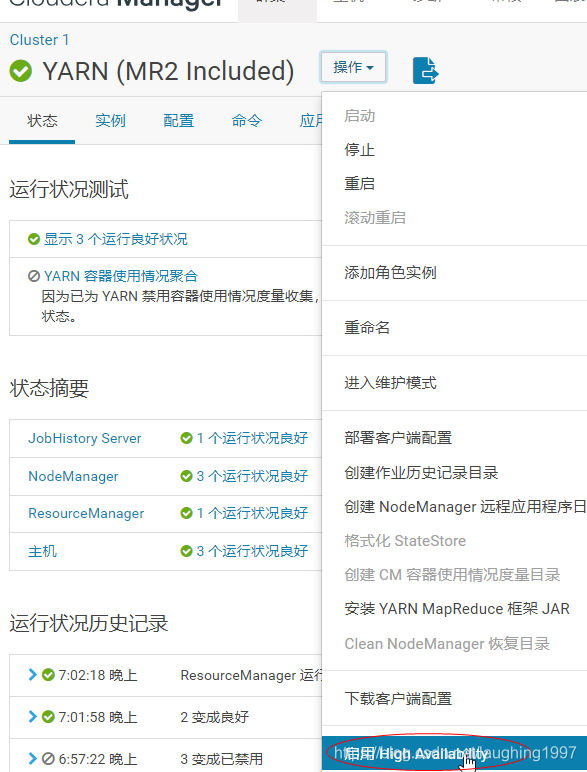The height and width of the screenshot is (772, 587).
Task: Expand the 7:02:18 晚上 history entry
Action: click(x=33, y=675)
